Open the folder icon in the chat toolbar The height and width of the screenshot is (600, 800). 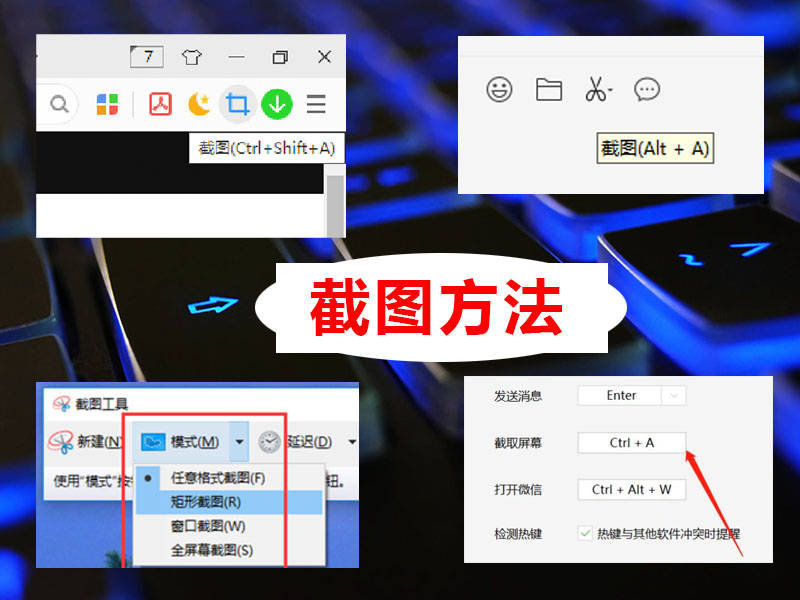[x=548, y=89]
